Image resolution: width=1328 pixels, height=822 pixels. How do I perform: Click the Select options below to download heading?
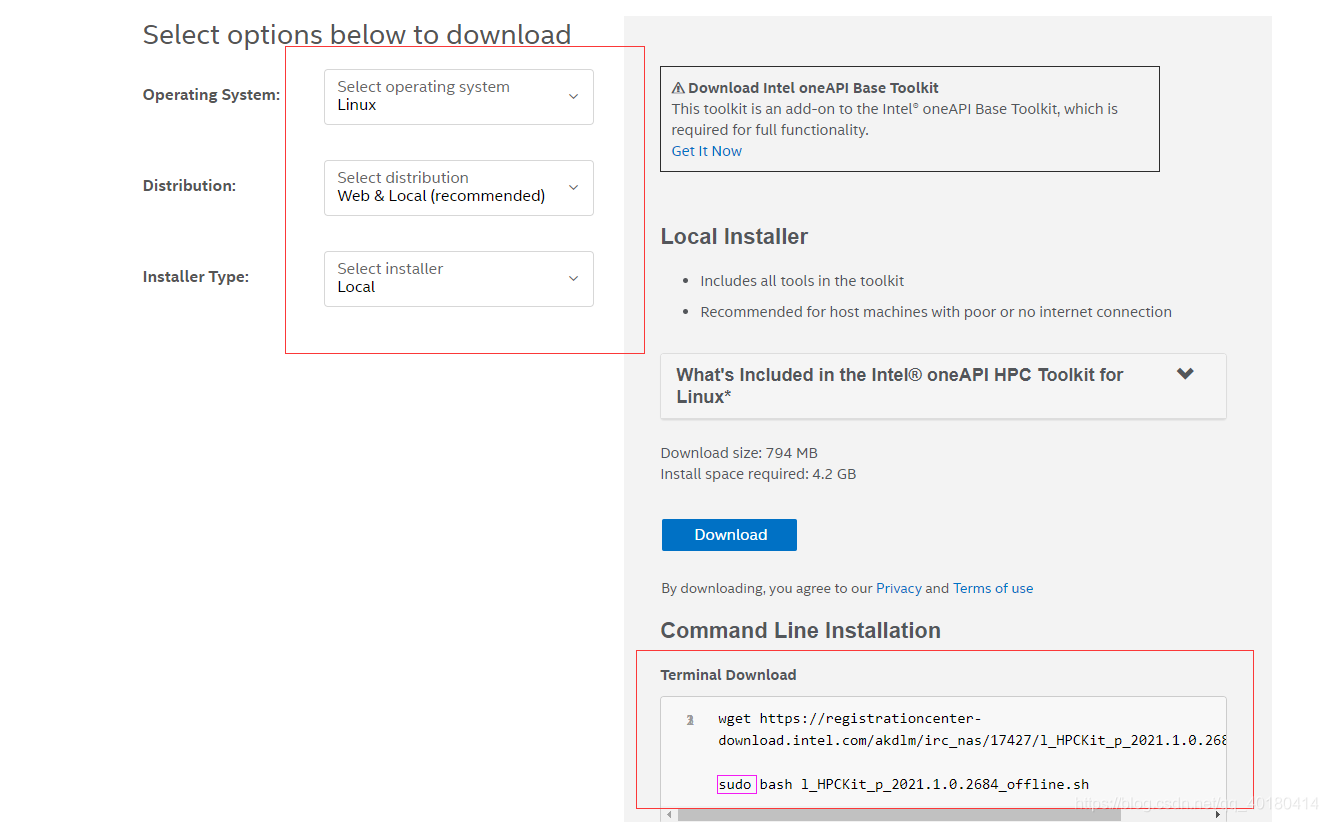tap(357, 35)
